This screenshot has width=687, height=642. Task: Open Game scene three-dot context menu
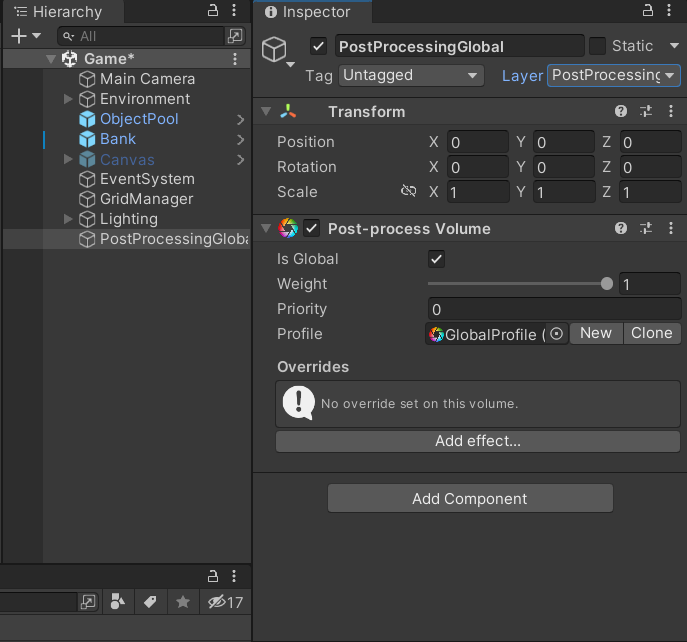click(x=235, y=59)
